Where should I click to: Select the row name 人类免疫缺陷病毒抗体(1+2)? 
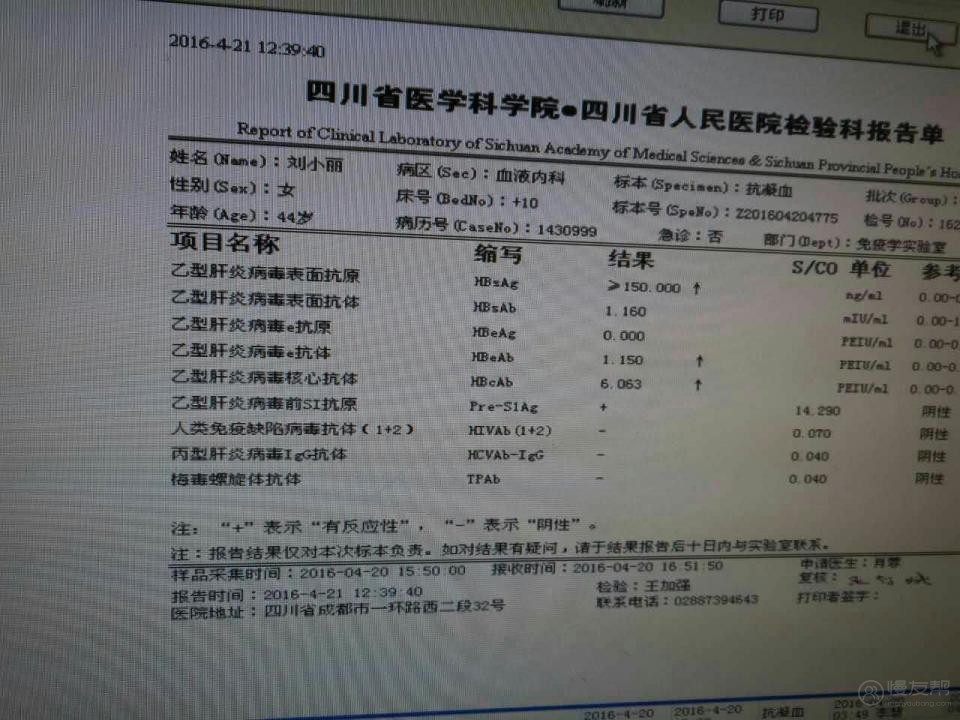tap(293, 429)
